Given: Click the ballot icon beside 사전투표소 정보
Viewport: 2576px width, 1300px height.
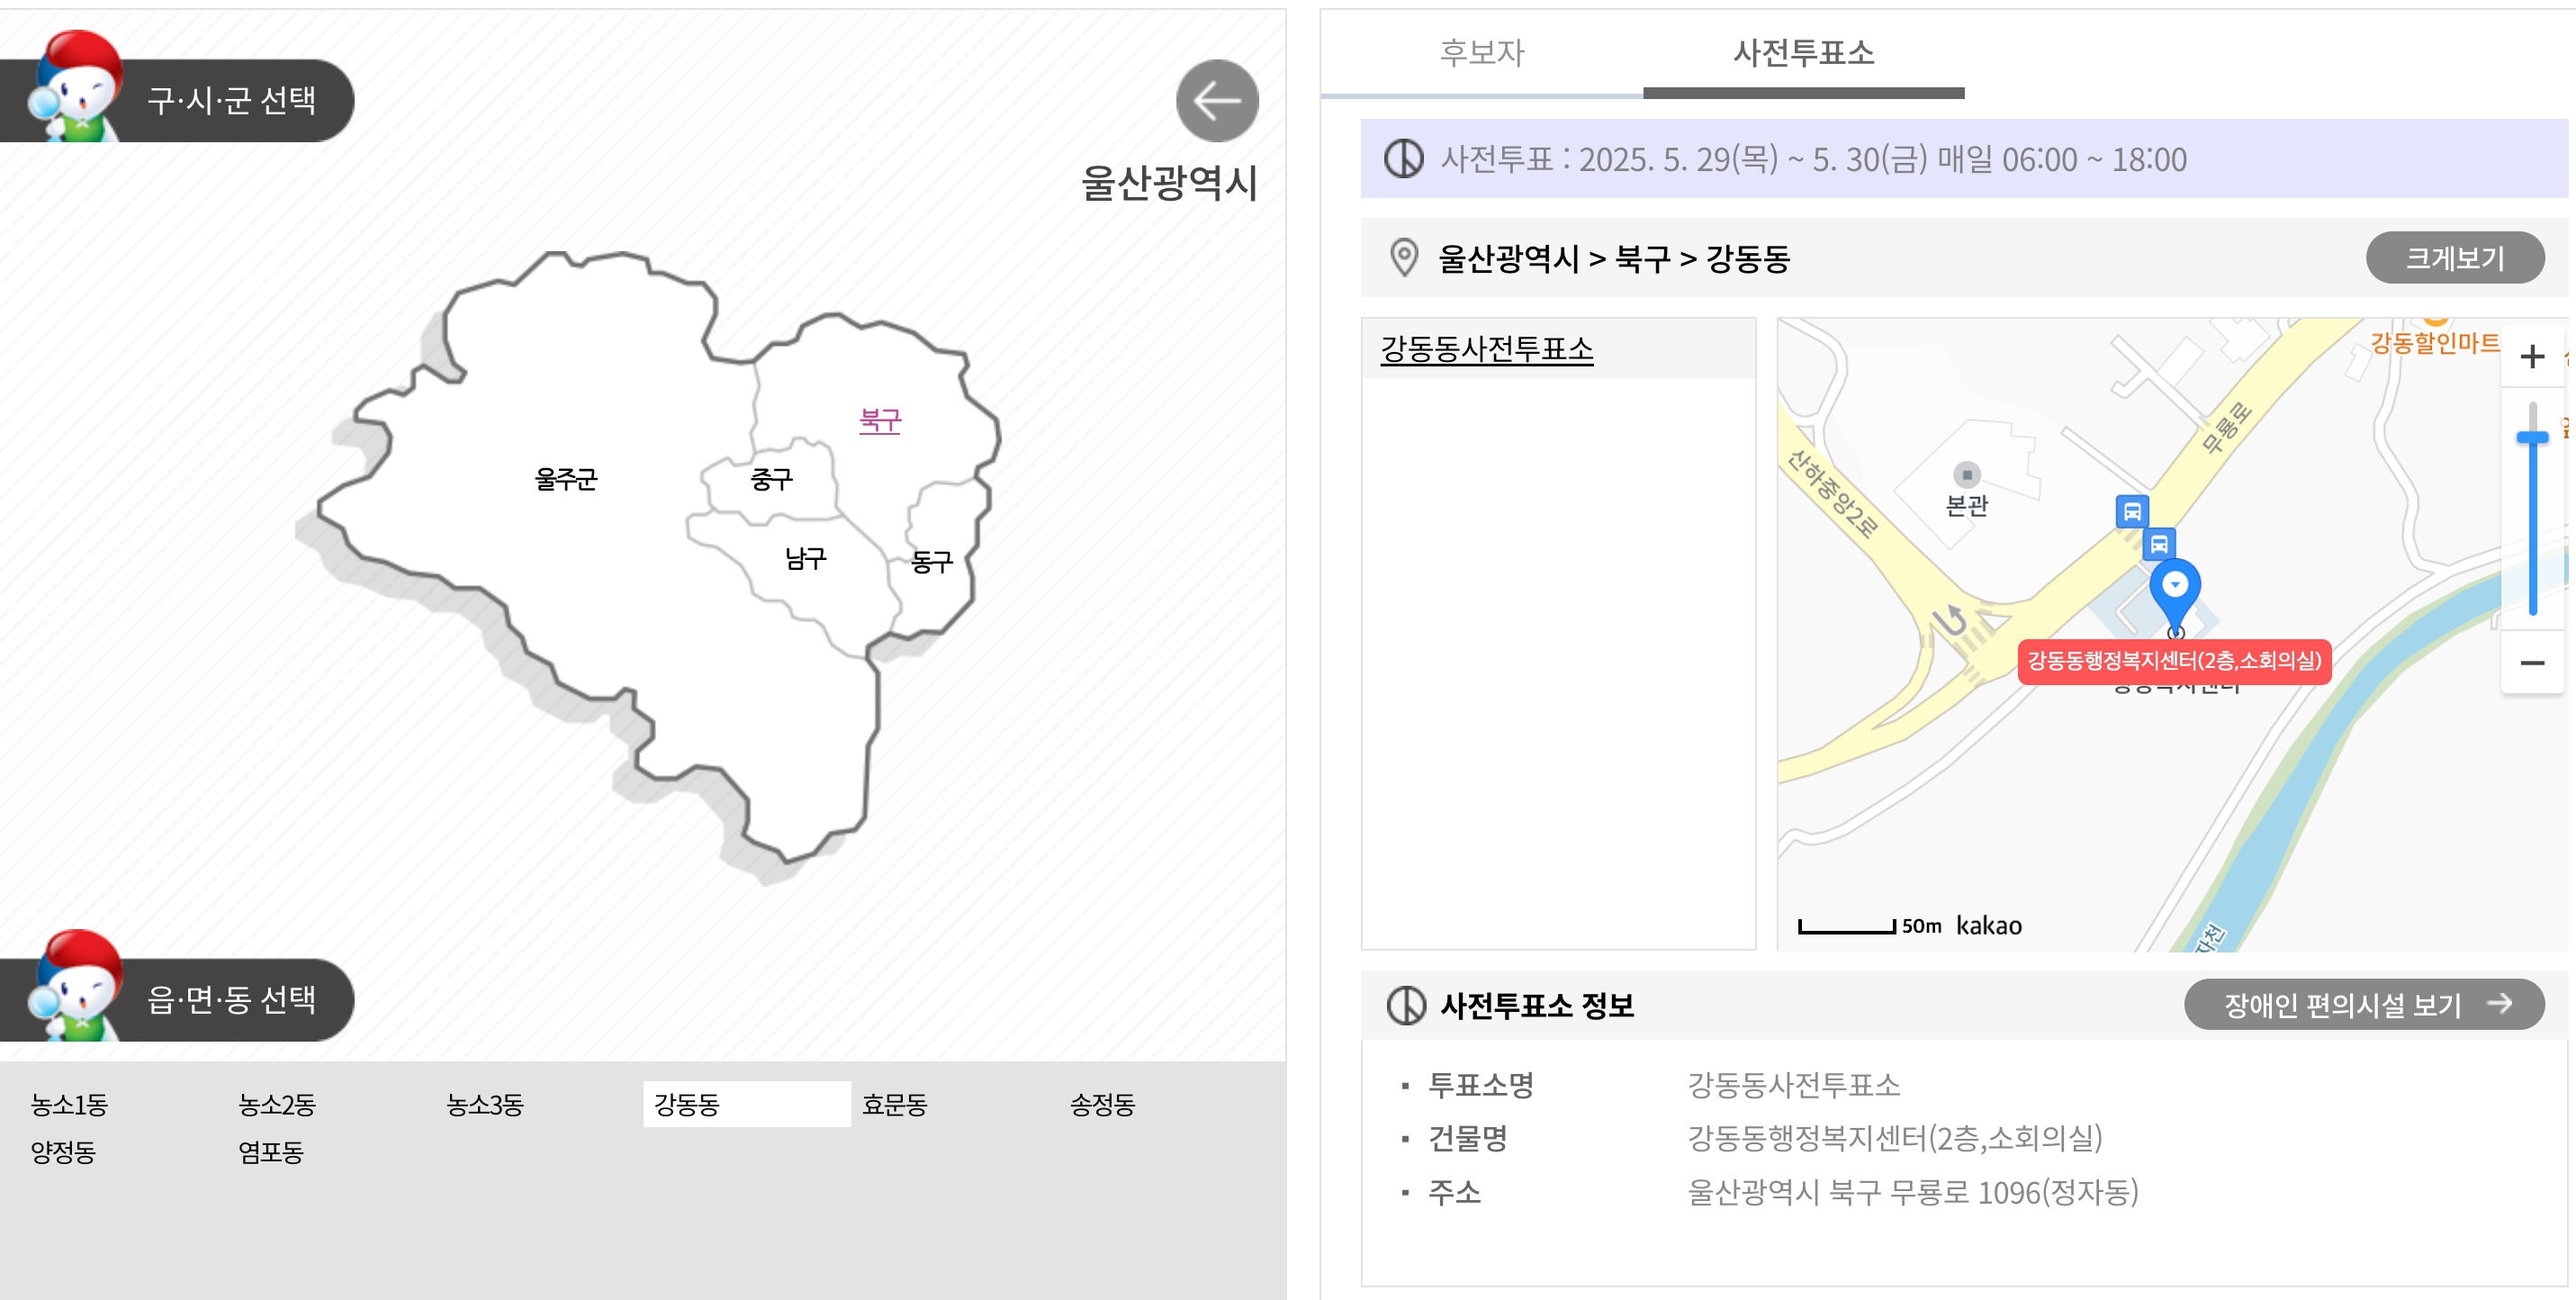Looking at the screenshot, I should click(1406, 1005).
